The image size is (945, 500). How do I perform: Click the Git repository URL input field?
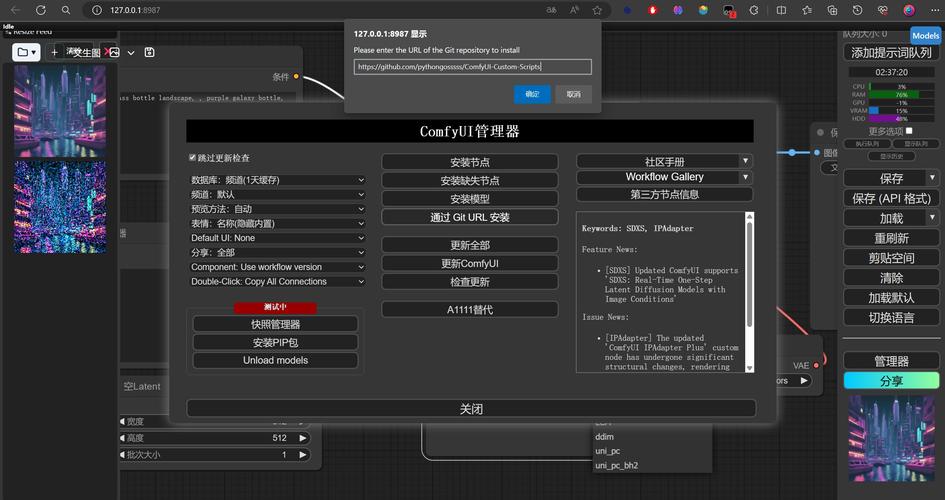click(472, 67)
